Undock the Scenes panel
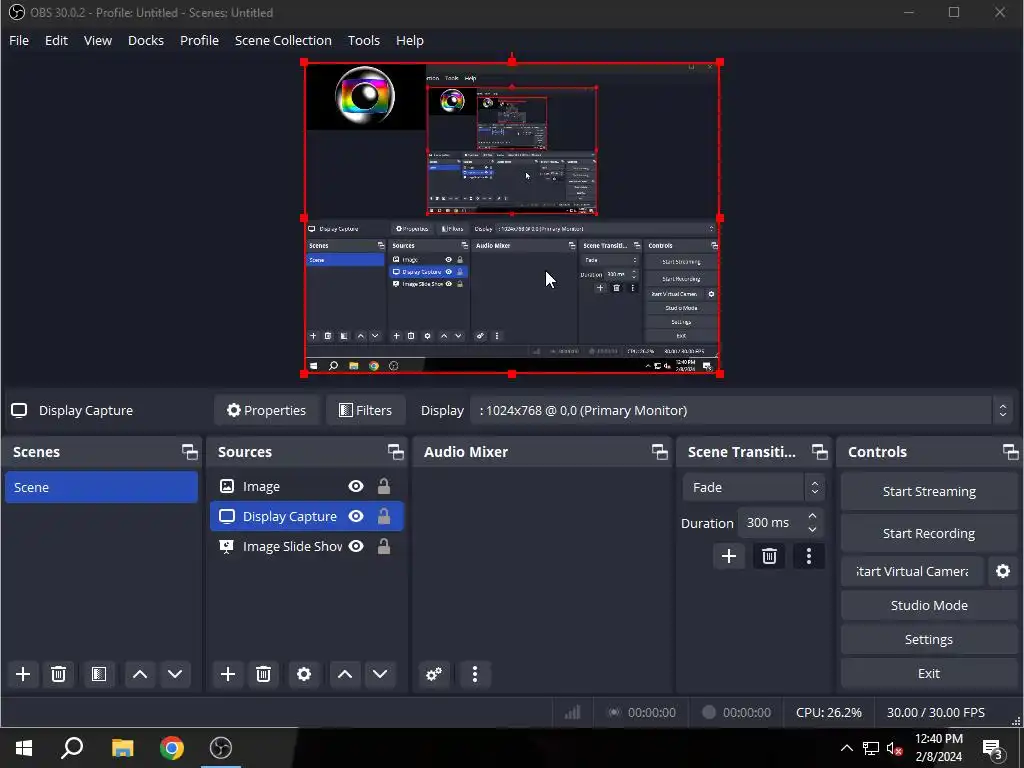Image resolution: width=1024 pixels, height=768 pixels. 189,452
